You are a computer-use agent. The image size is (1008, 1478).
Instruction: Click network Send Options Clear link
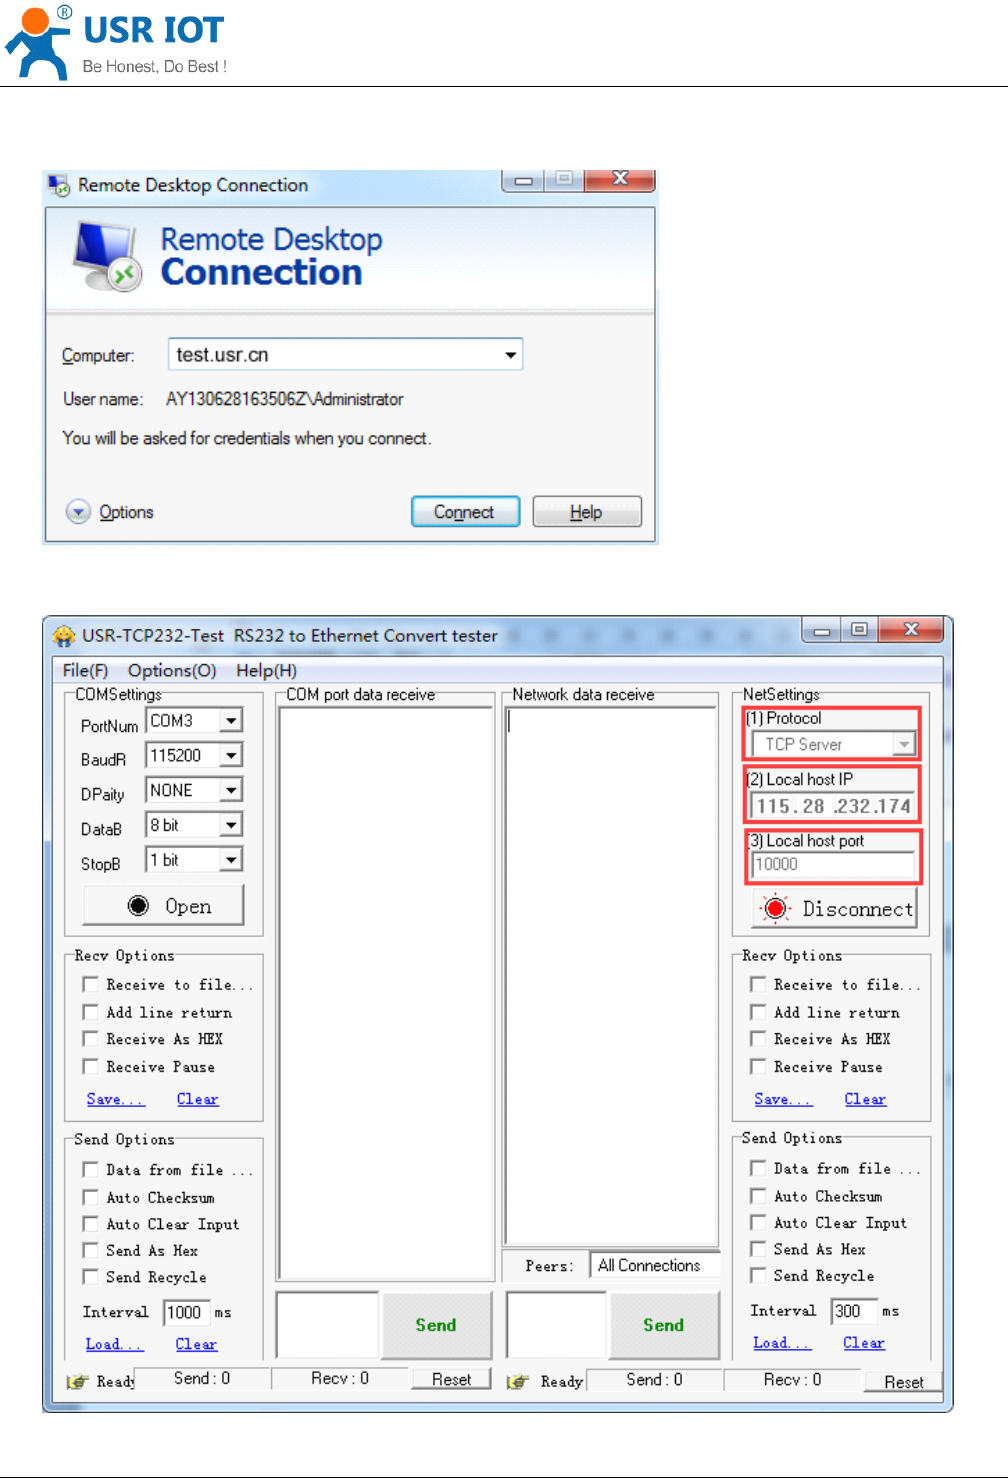tap(864, 1343)
